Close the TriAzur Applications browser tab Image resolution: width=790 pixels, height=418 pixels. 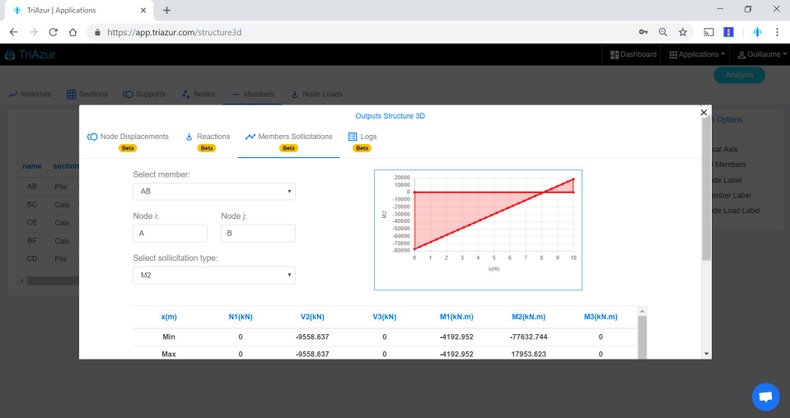(x=143, y=10)
